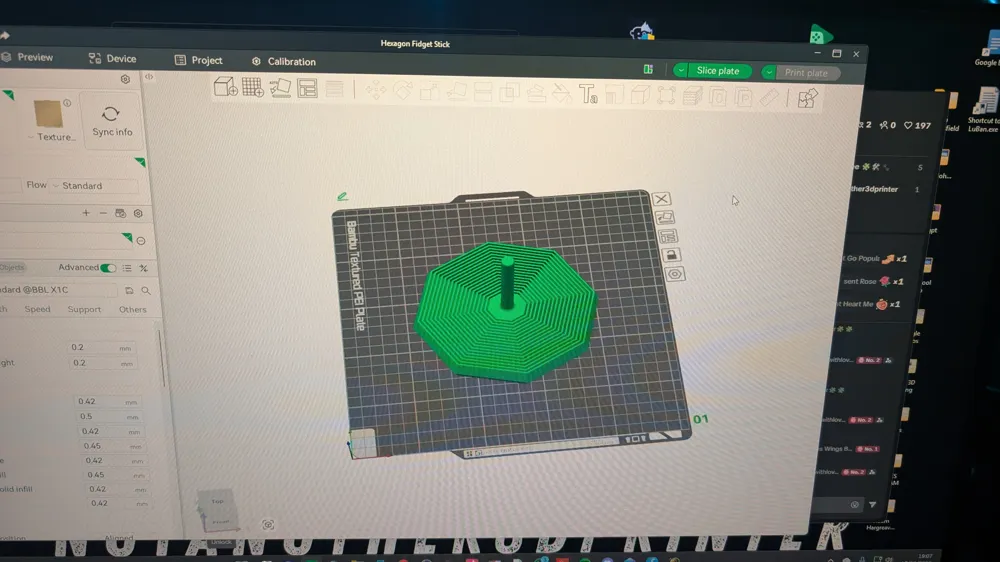Click the green plate name edit pencil
The image size is (1000, 562).
coord(342,196)
